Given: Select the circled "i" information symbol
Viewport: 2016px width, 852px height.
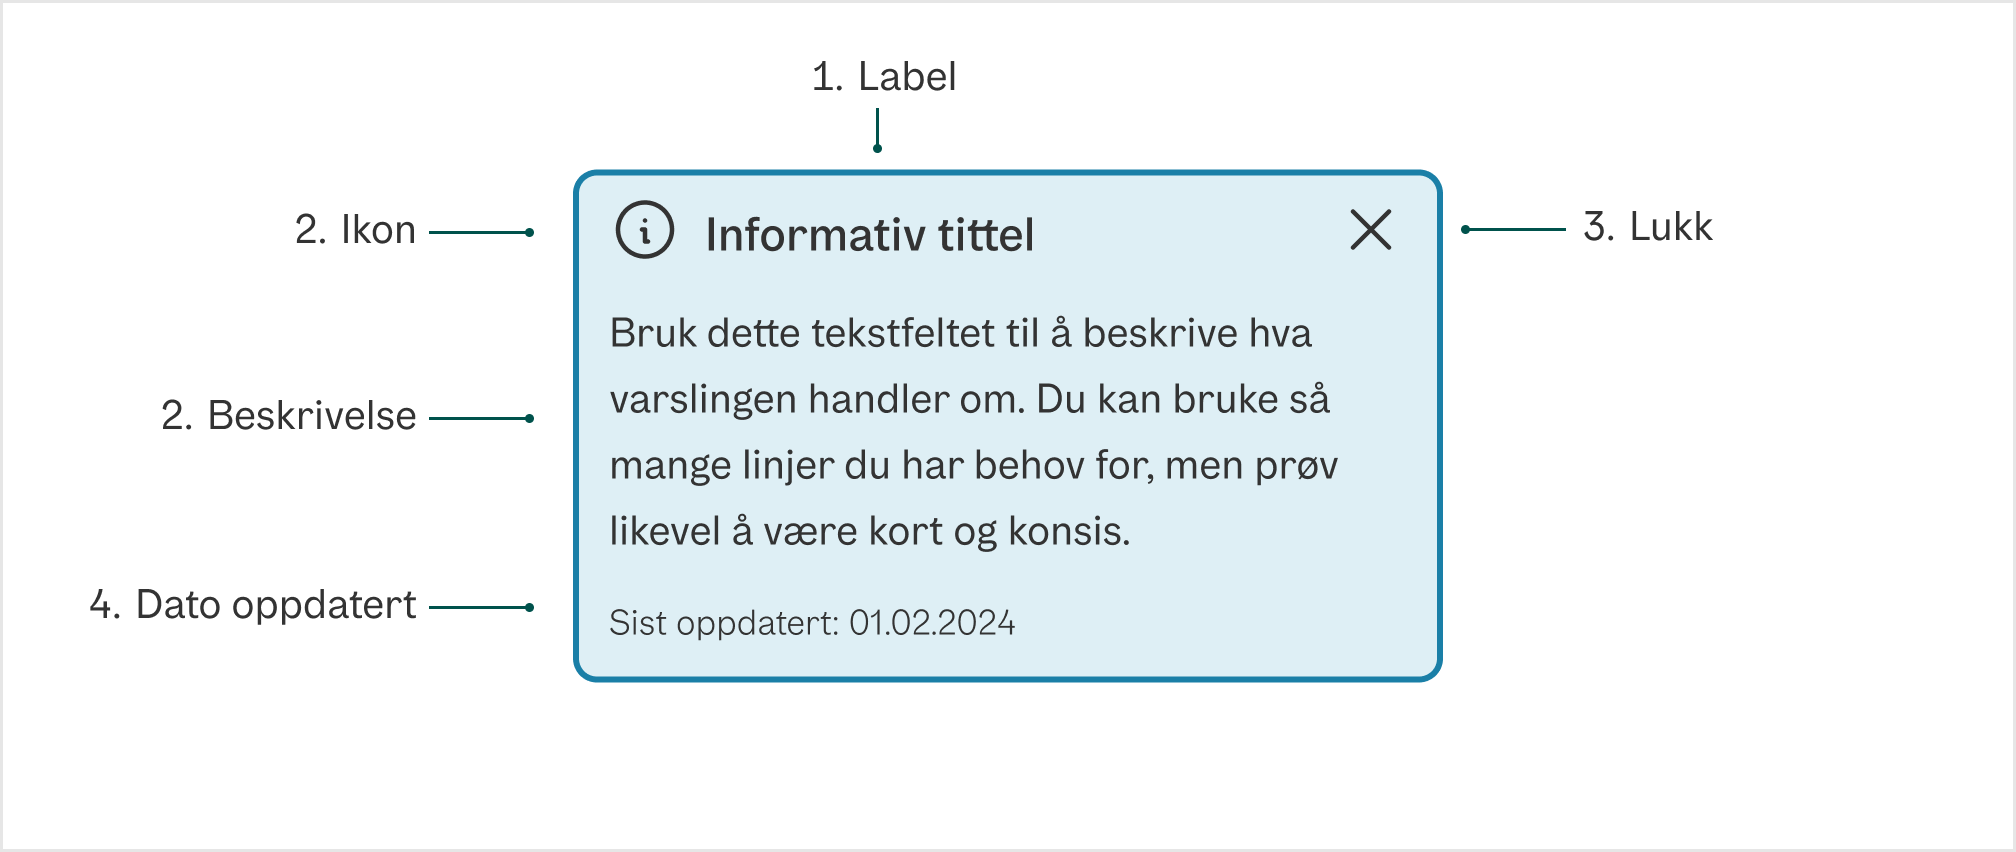Looking at the screenshot, I should tap(646, 231).
